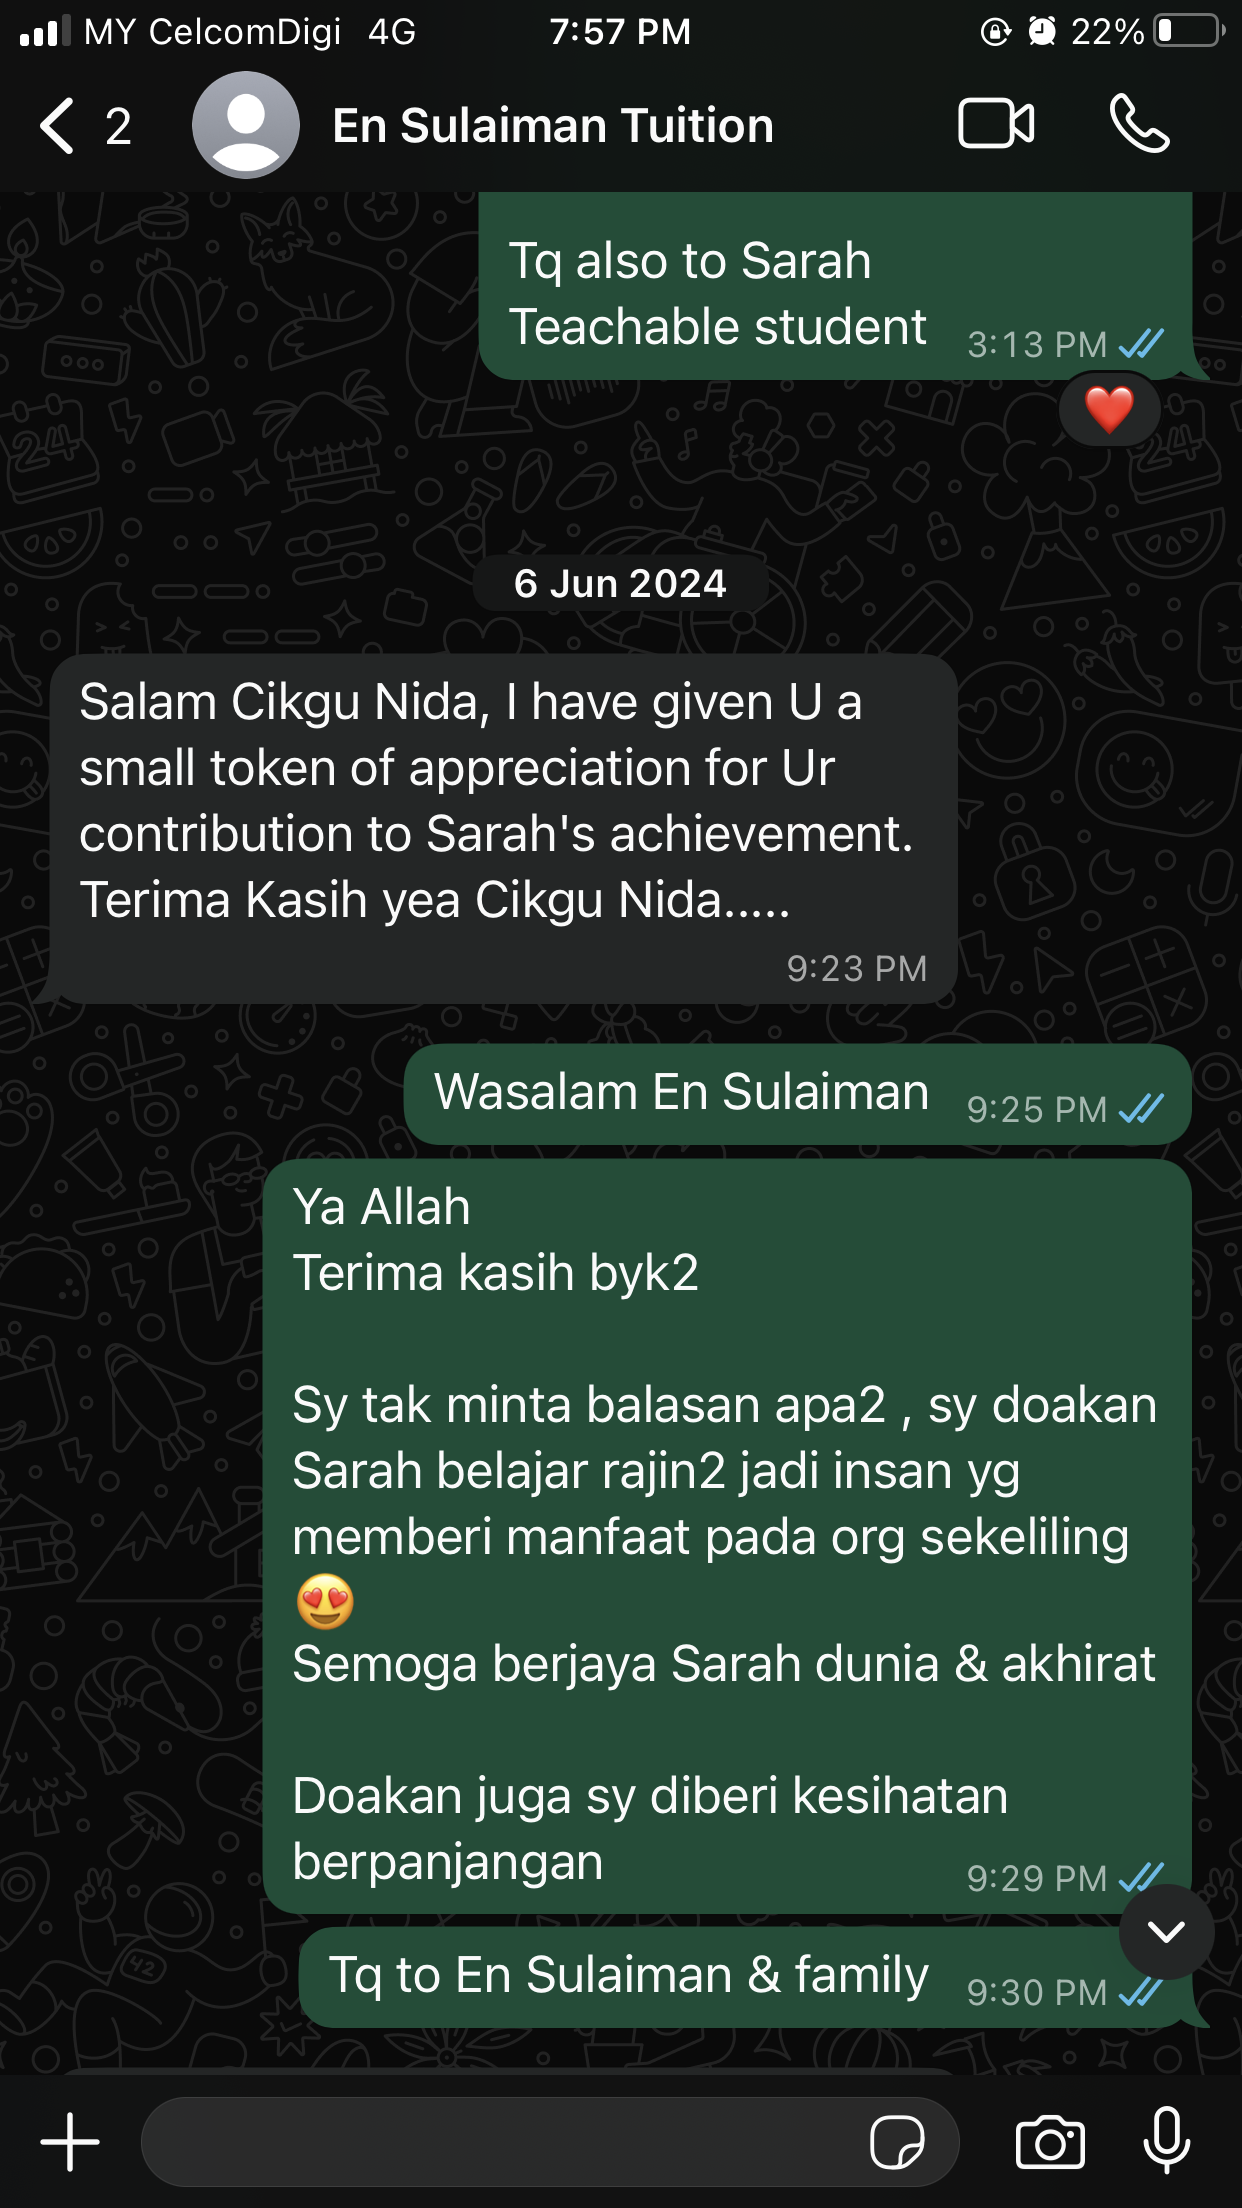The image size is (1242, 2208).
Task: Tap the "Tq also to Sarah" message bubble
Action: [x=836, y=286]
